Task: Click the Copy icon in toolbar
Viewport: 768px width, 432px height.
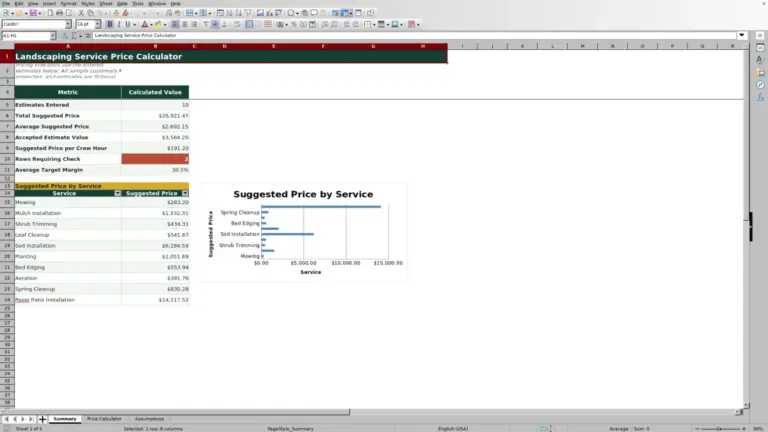Action: [x=90, y=13]
